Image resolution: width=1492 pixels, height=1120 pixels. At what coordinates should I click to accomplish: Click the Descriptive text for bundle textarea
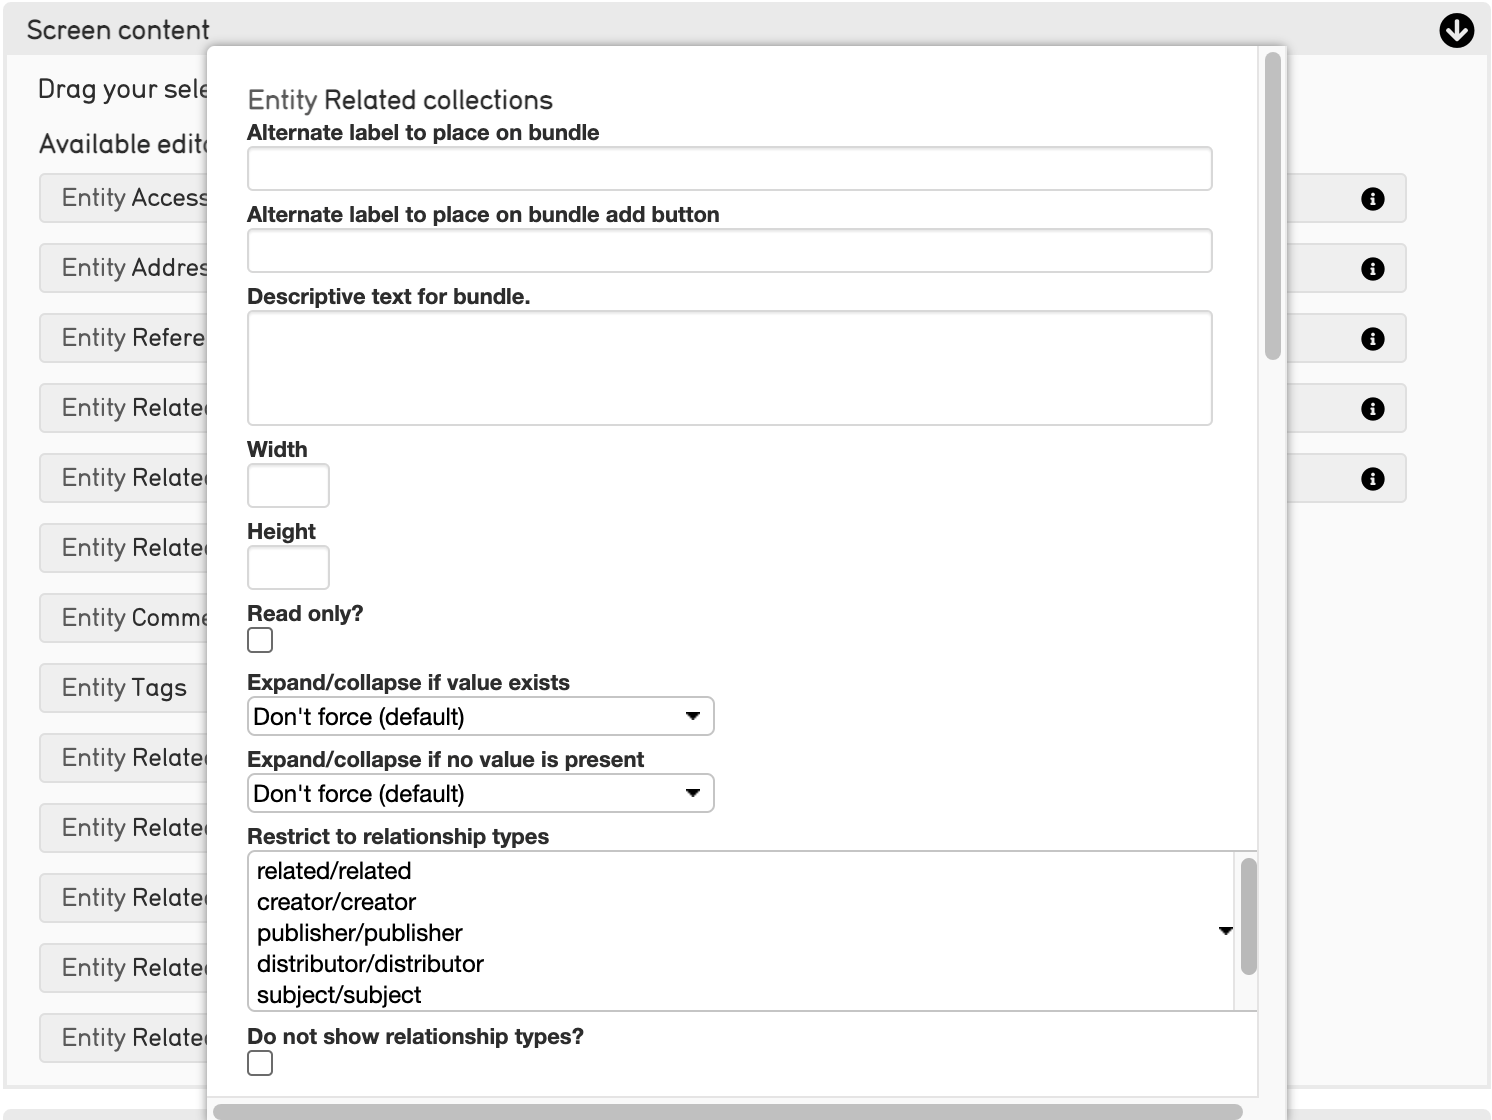(729, 368)
